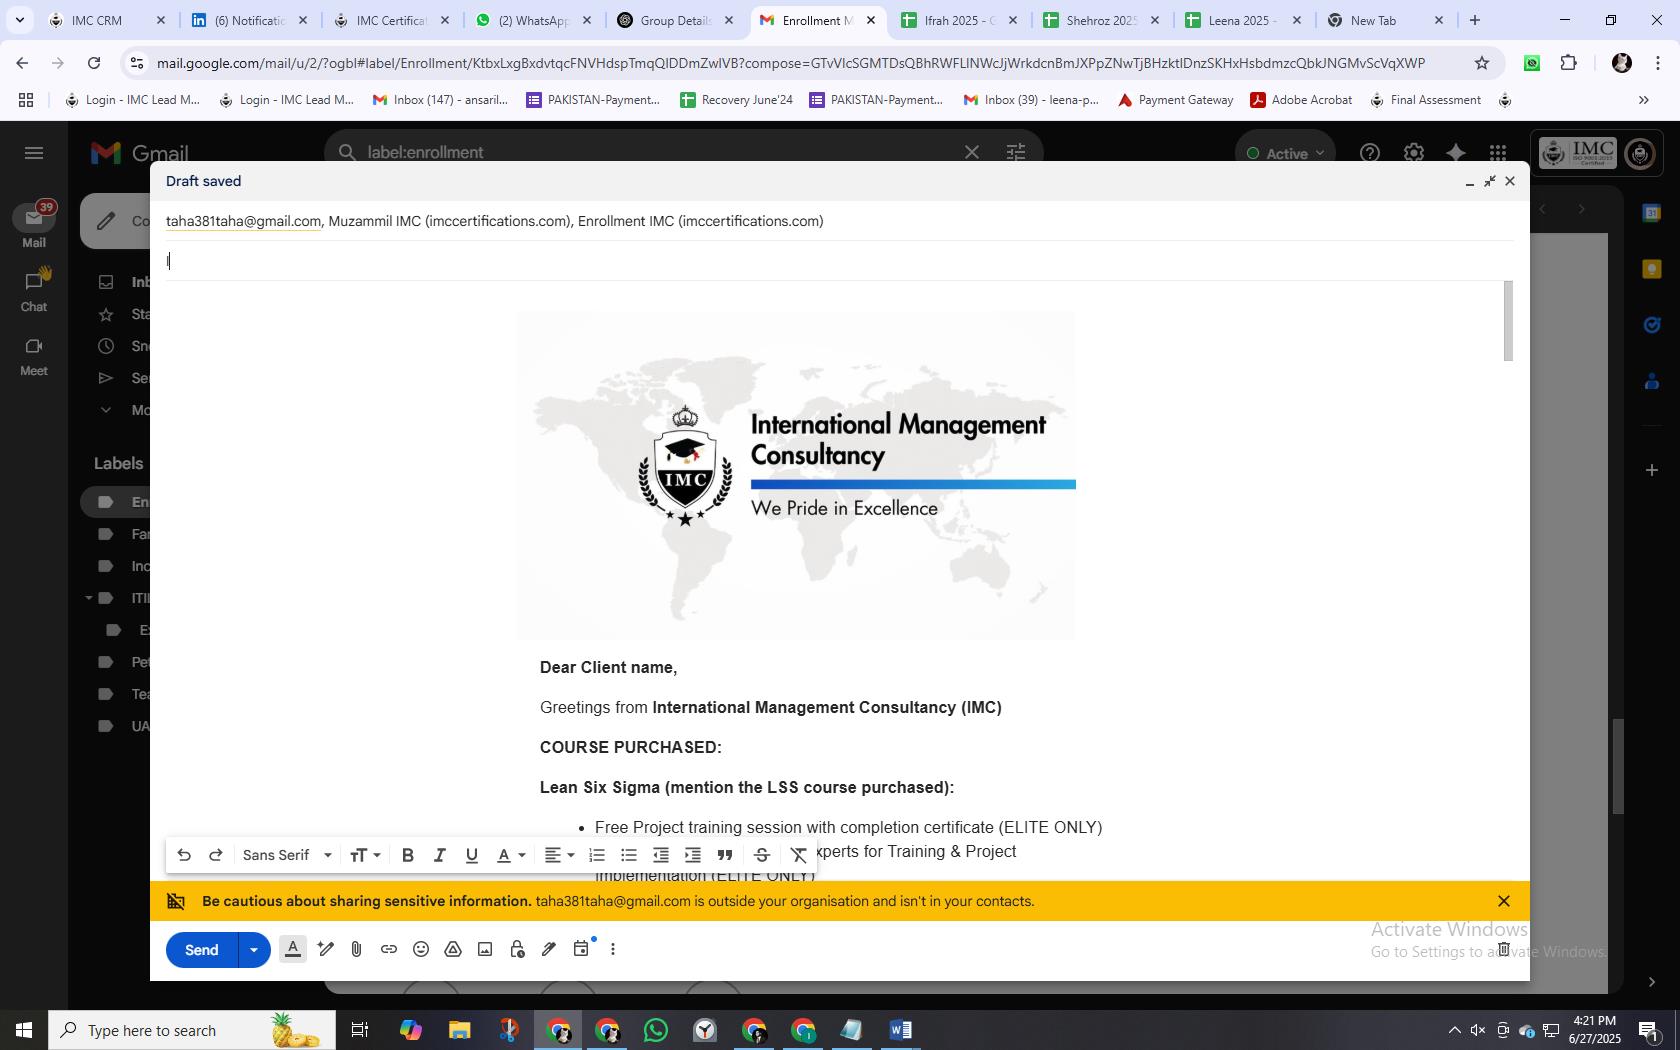
Task: Insert a signature
Action: click(x=549, y=949)
